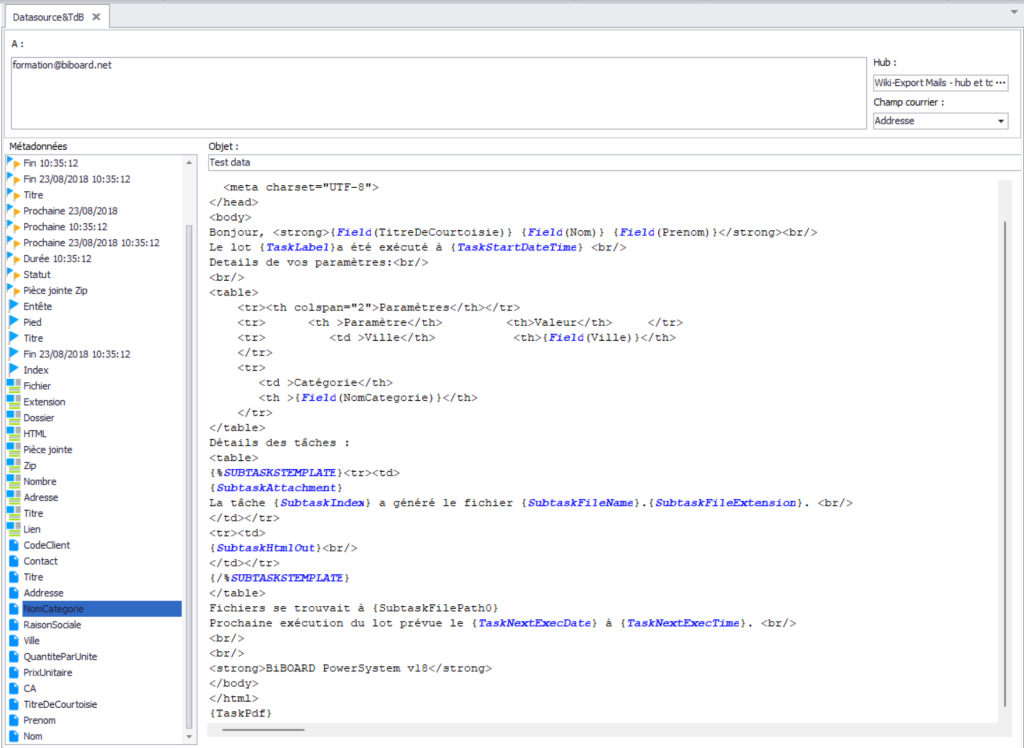Click the document icon beside 'Prenom'
Viewport: 1024px width, 748px height.
click(x=14, y=720)
